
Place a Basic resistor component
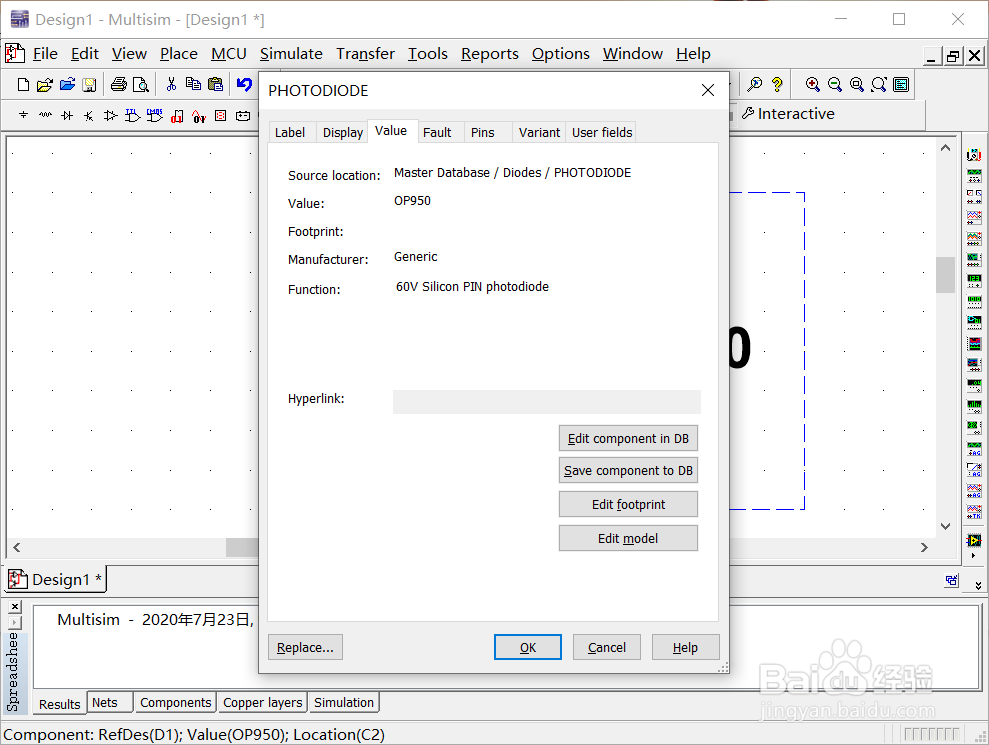coord(45,115)
